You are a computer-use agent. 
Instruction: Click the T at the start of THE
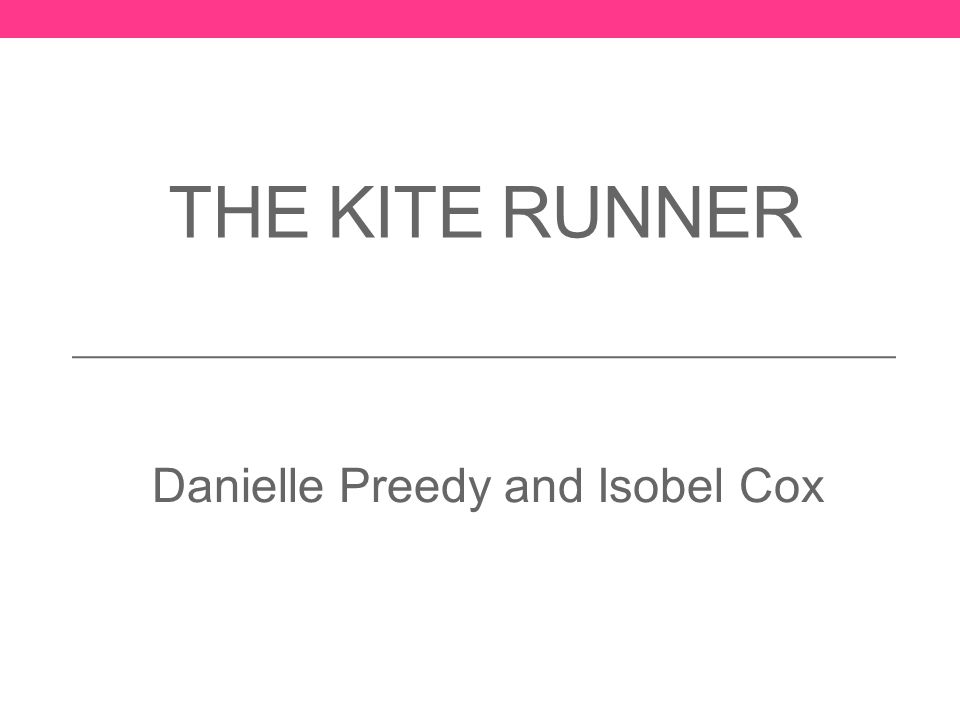(x=191, y=212)
